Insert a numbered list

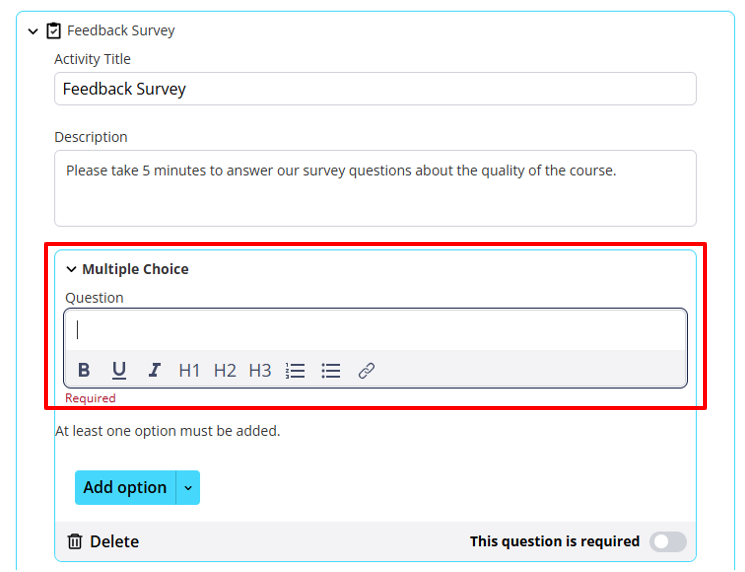coord(295,370)
